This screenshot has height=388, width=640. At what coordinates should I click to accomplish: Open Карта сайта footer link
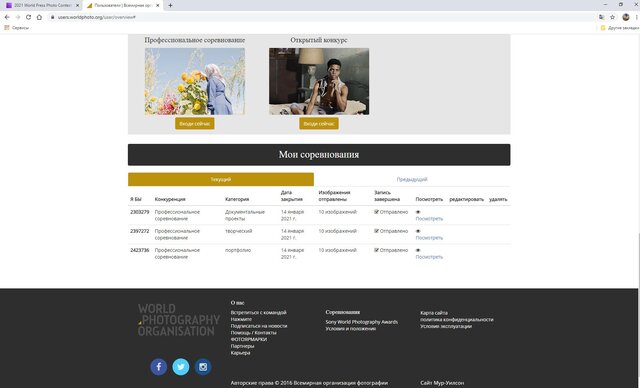pos(434,313)
